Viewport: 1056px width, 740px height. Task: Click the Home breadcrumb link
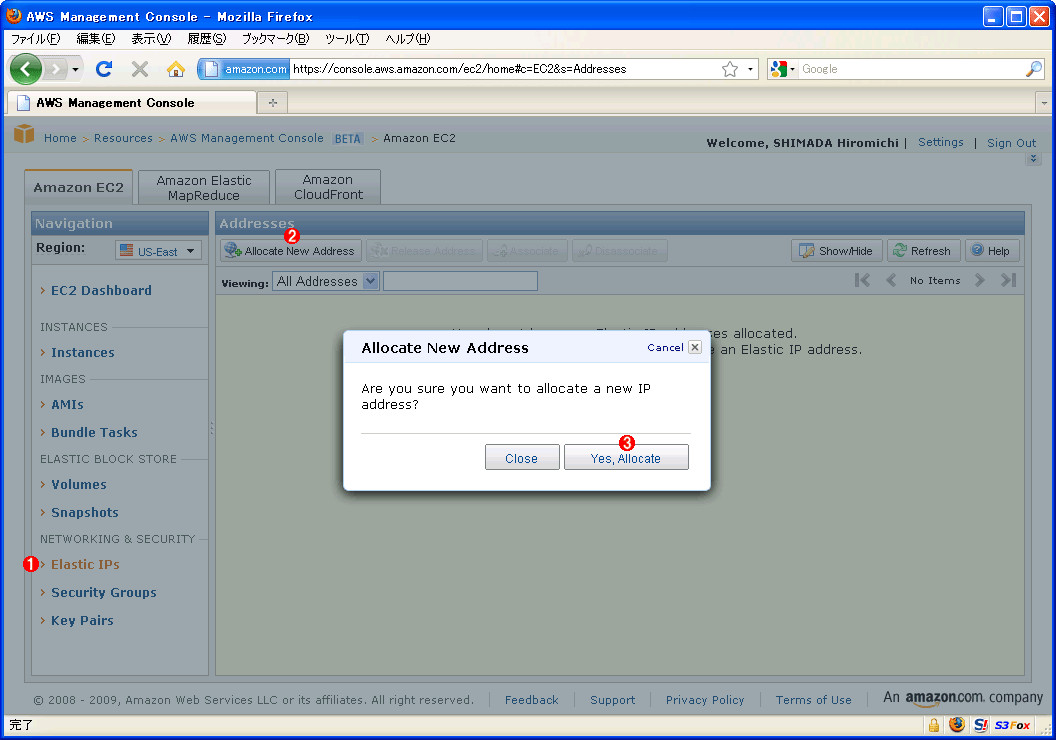pos(61,138)
